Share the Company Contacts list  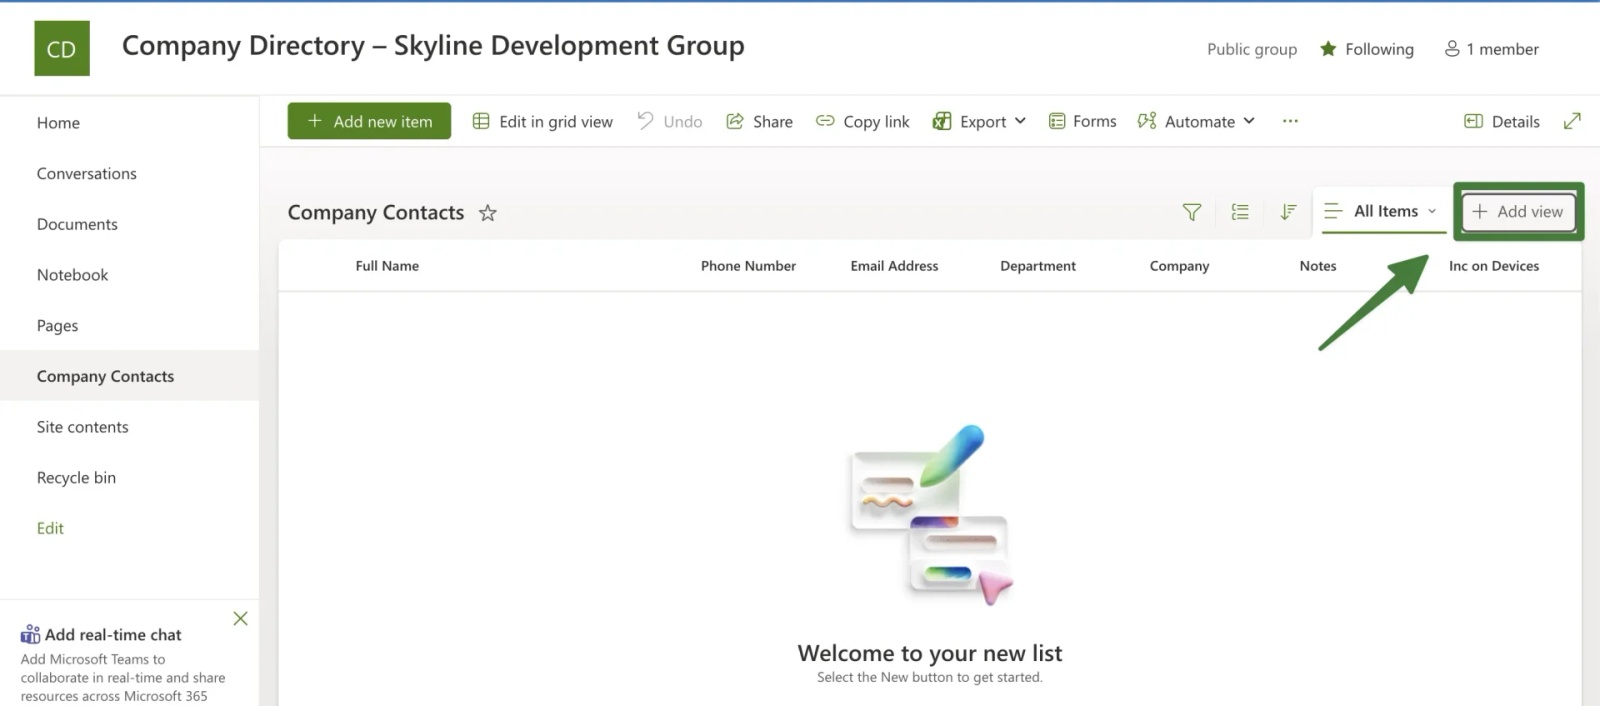pos(759,121)
